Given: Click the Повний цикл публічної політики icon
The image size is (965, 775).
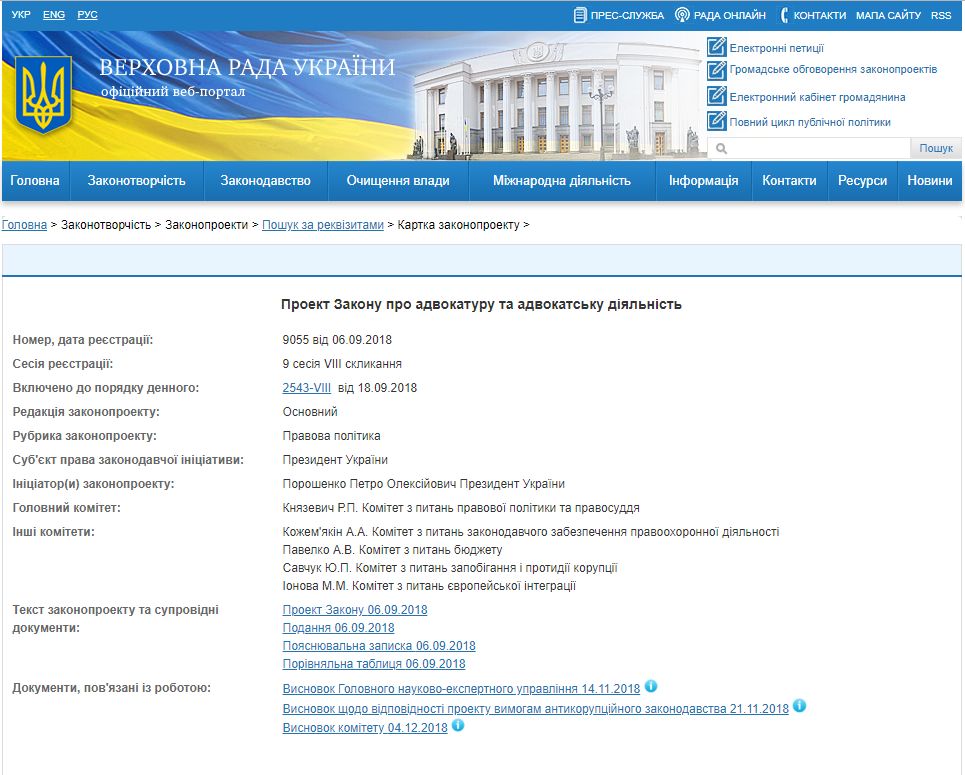Looking at the screenshot, I should coord(716,121).
